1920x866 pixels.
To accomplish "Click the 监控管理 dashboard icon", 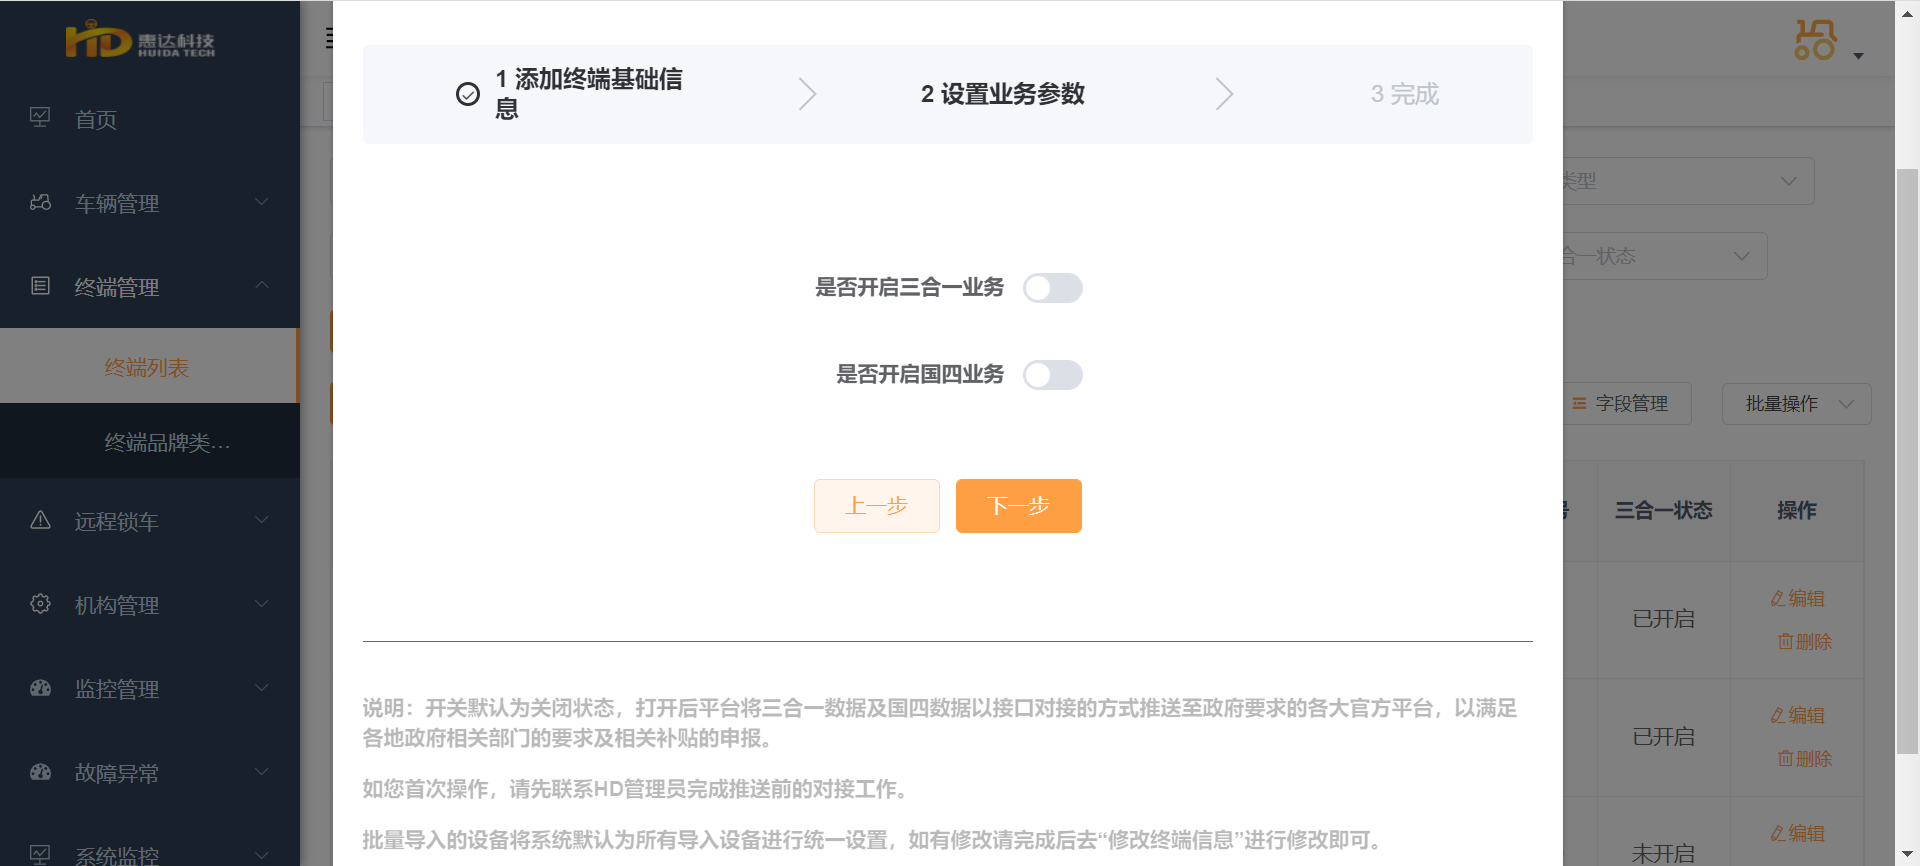I will [40, 688].
